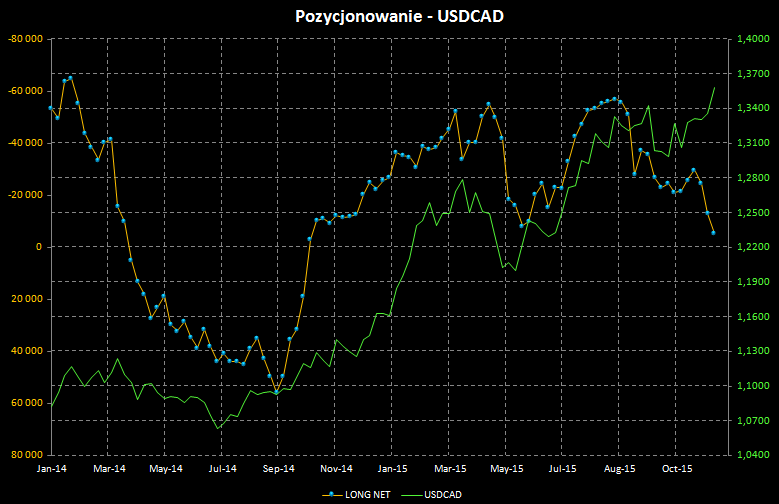Click the Jul-14 date axis label
The width and height of the screenshot is (779, 504).
[223, 467]
